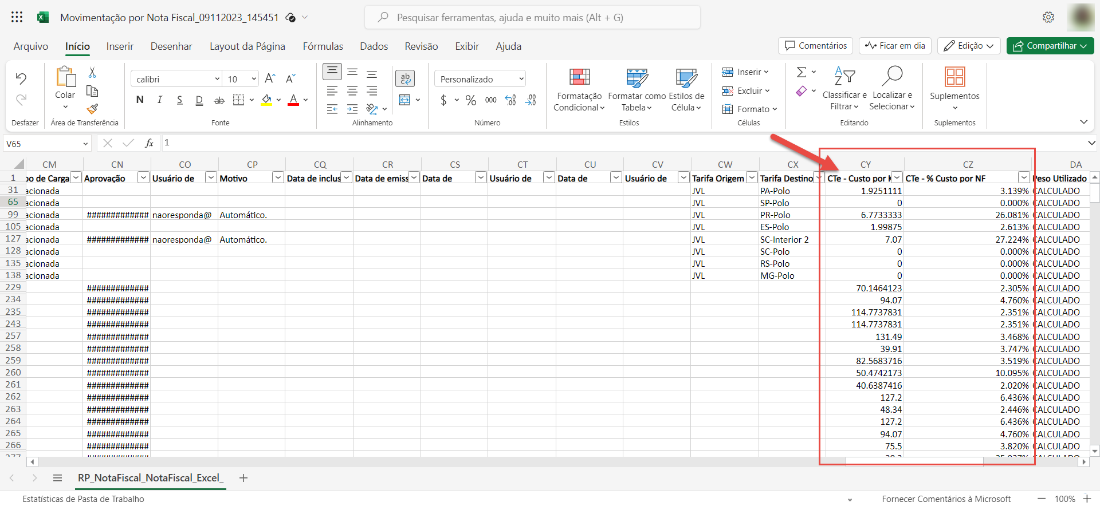Click the Comentários button
The image size is (1100, 506).
(x=815, y=46)
